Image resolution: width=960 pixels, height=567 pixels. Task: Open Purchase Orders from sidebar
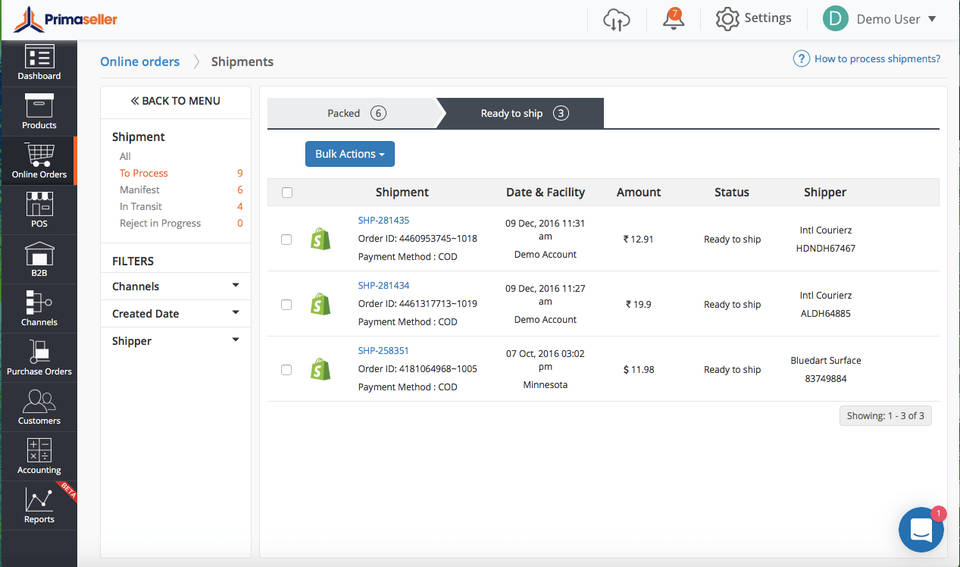pyautogui.click(x=39, y=358)
